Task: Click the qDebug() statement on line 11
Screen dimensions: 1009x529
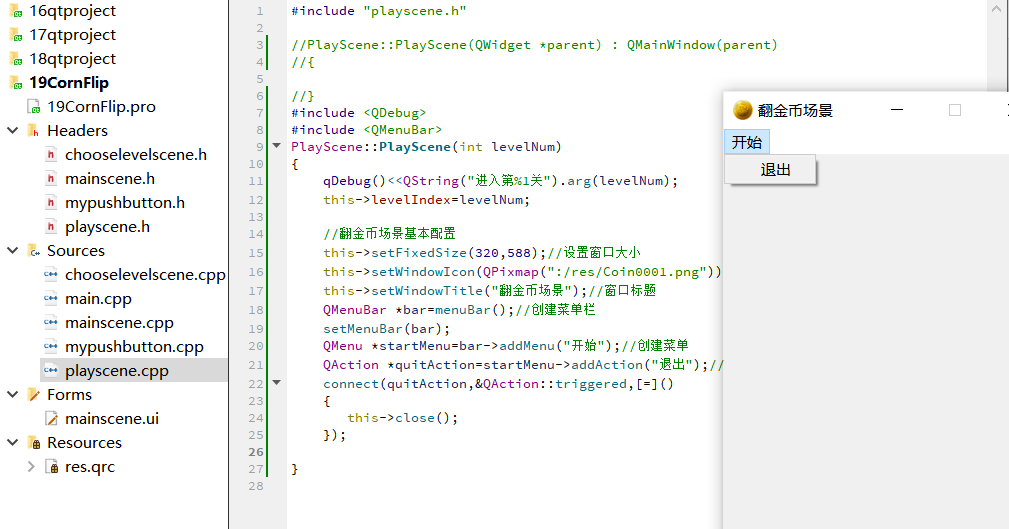Action: 500,181
